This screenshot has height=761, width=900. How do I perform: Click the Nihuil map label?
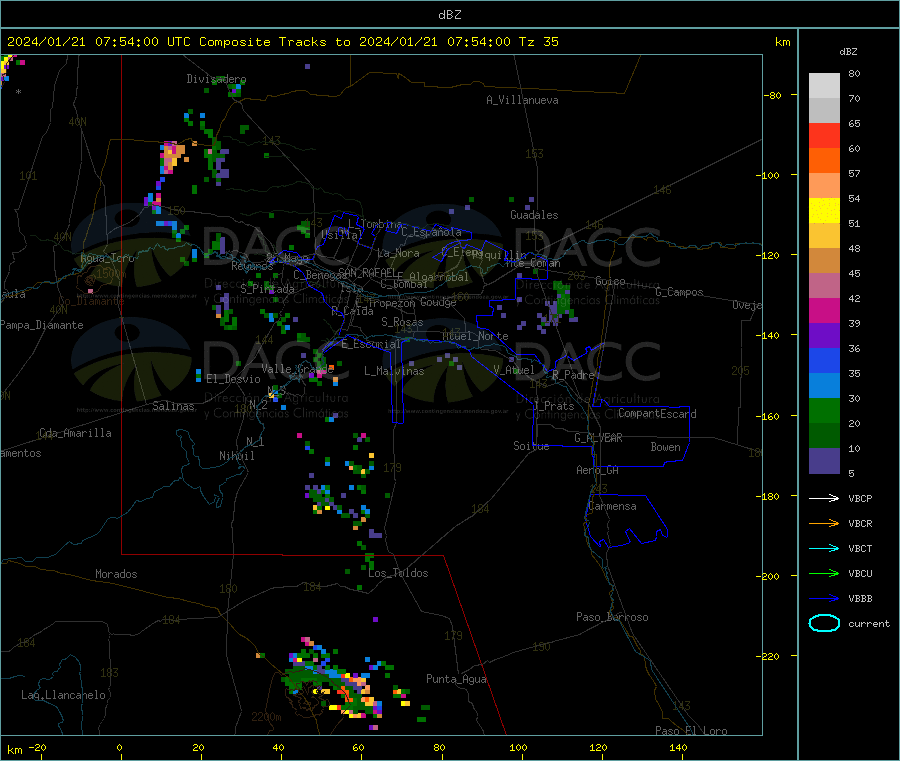click(x=237, y=456)
